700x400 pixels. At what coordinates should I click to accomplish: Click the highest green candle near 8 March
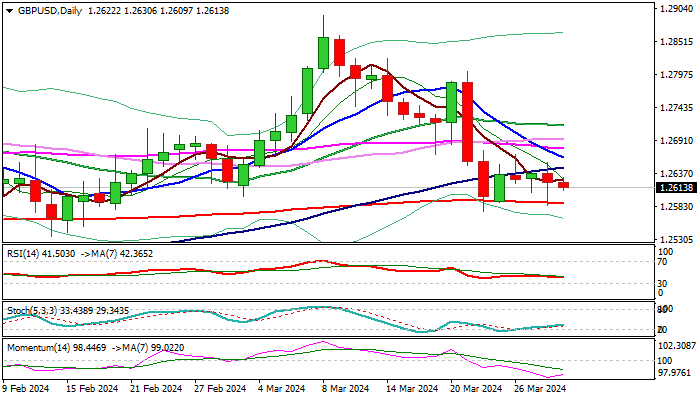323,53
